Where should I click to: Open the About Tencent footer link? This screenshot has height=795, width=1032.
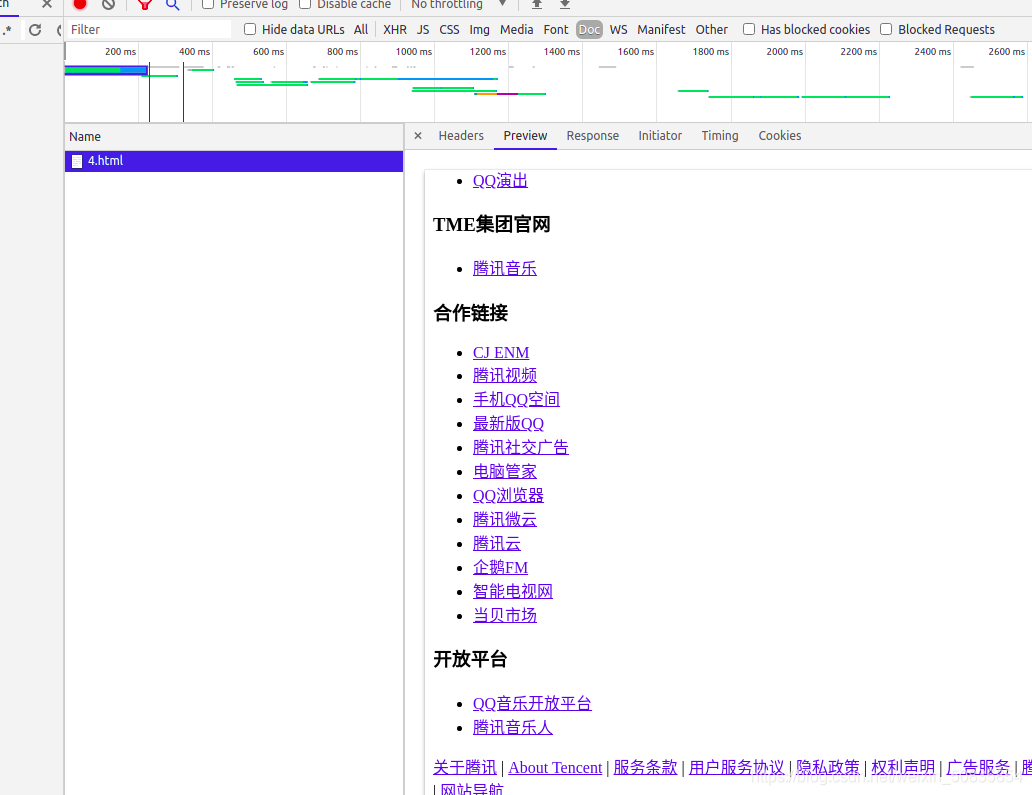coord(555,767)
